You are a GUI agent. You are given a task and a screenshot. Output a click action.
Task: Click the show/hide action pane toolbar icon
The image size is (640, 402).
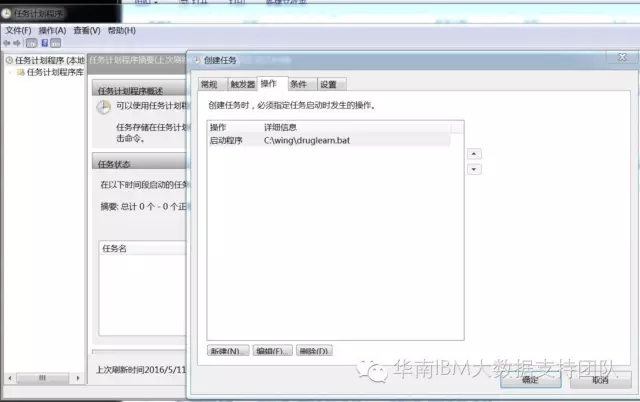[56, 43]
